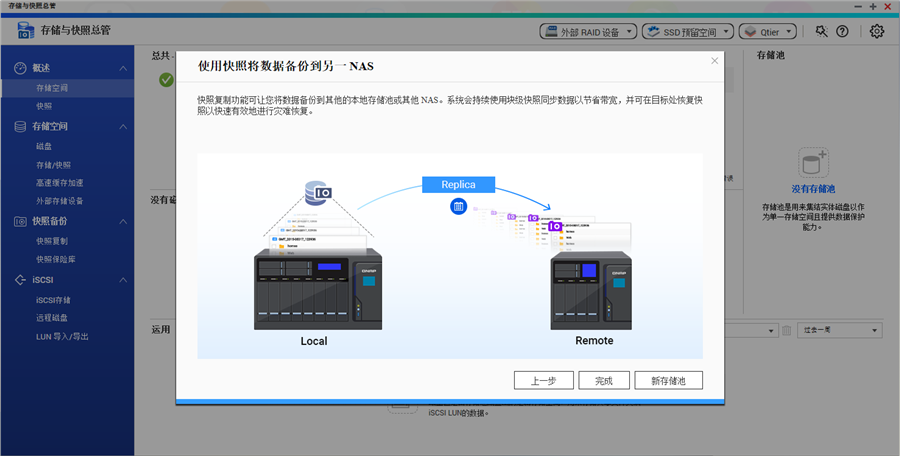Click the 新存储池 button
Image resolution: width=900 pixels, height=456 pixels.
coord(668,380)
